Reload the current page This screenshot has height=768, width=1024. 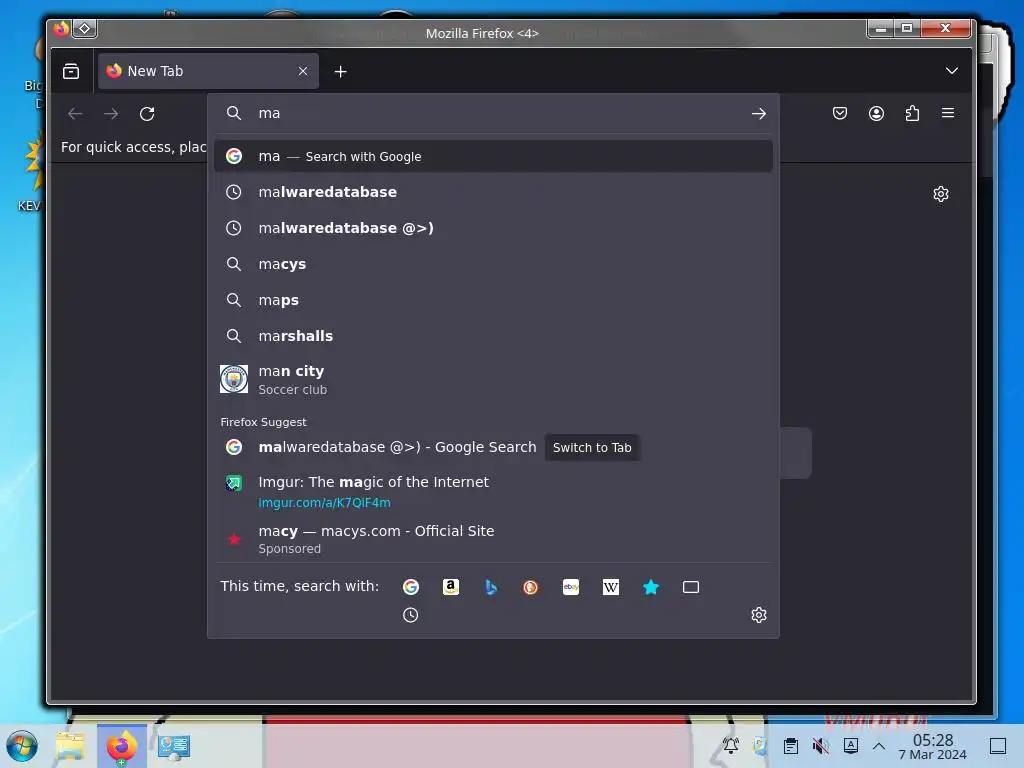click(x=147, y=114)
